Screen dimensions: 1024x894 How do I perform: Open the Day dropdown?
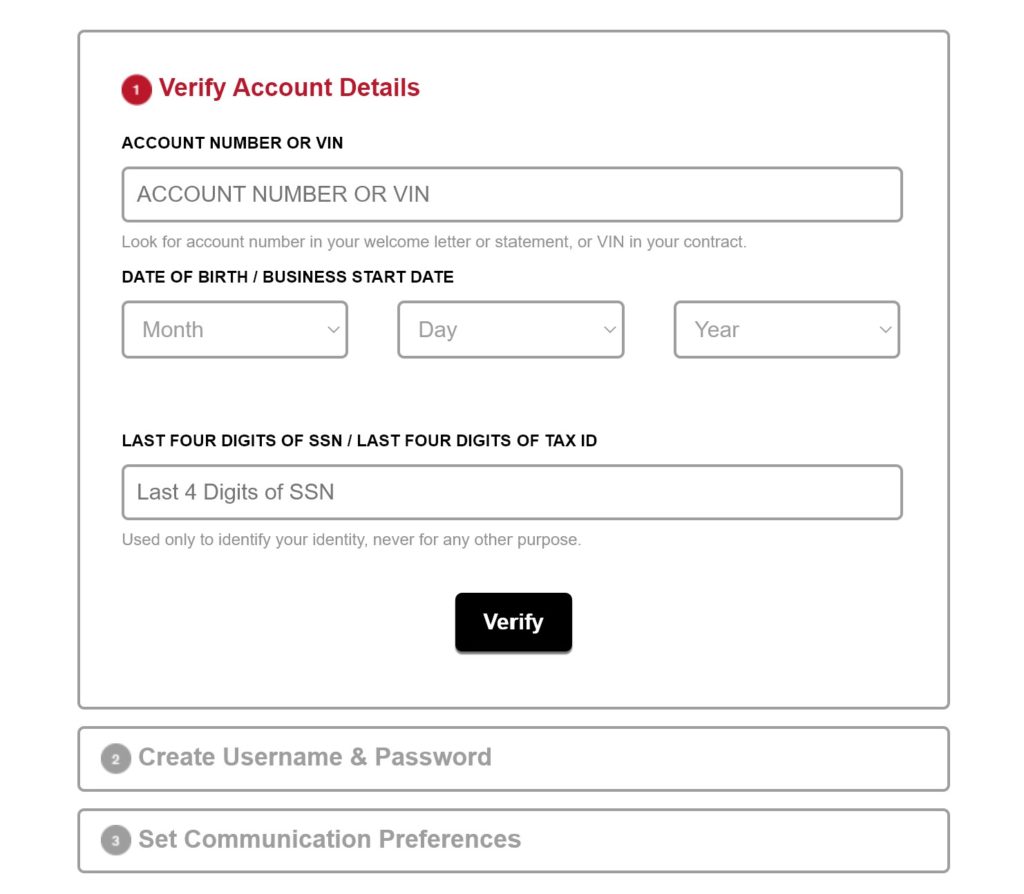(x=511, y=330)
